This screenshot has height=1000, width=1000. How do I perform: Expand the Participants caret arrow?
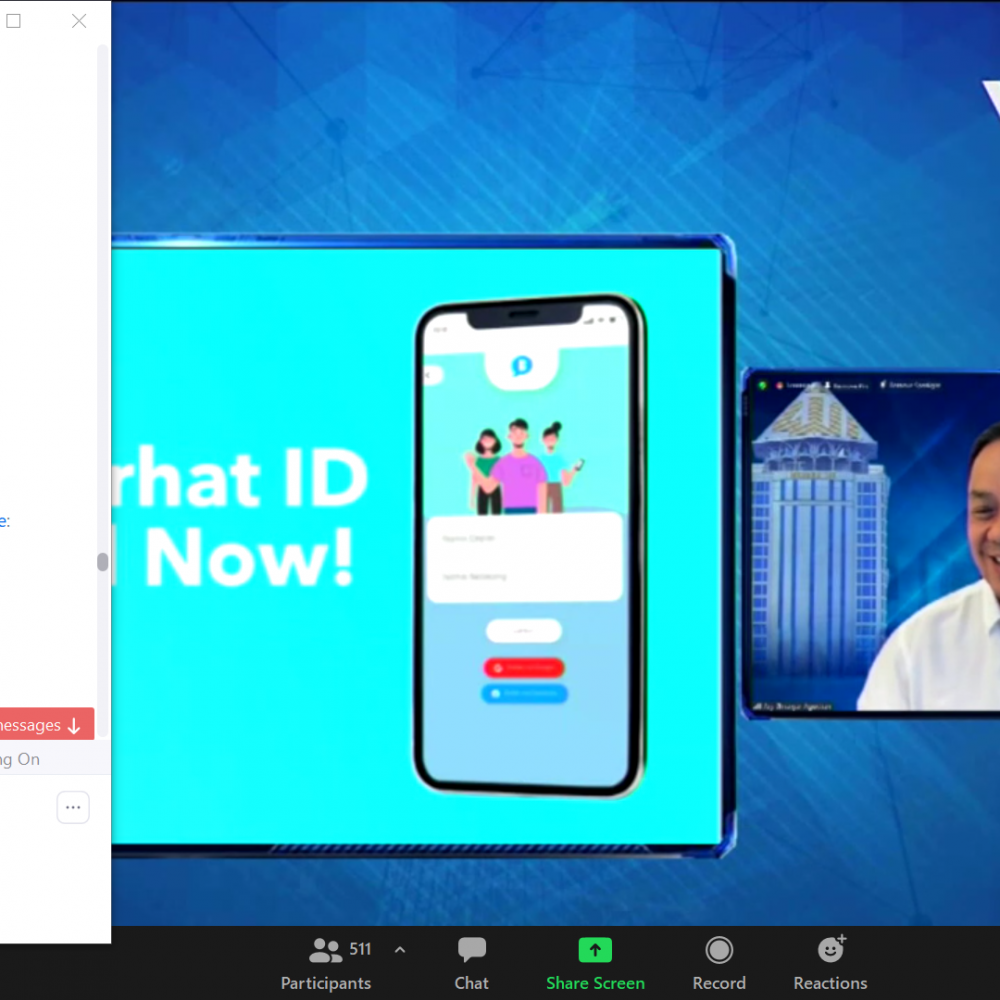coord(400,950)
